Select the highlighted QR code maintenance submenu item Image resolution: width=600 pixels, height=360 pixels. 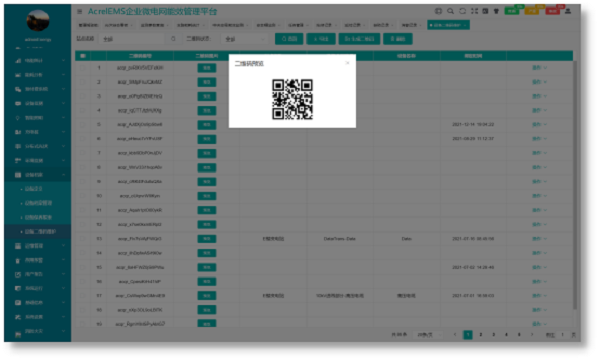(39, 231)
